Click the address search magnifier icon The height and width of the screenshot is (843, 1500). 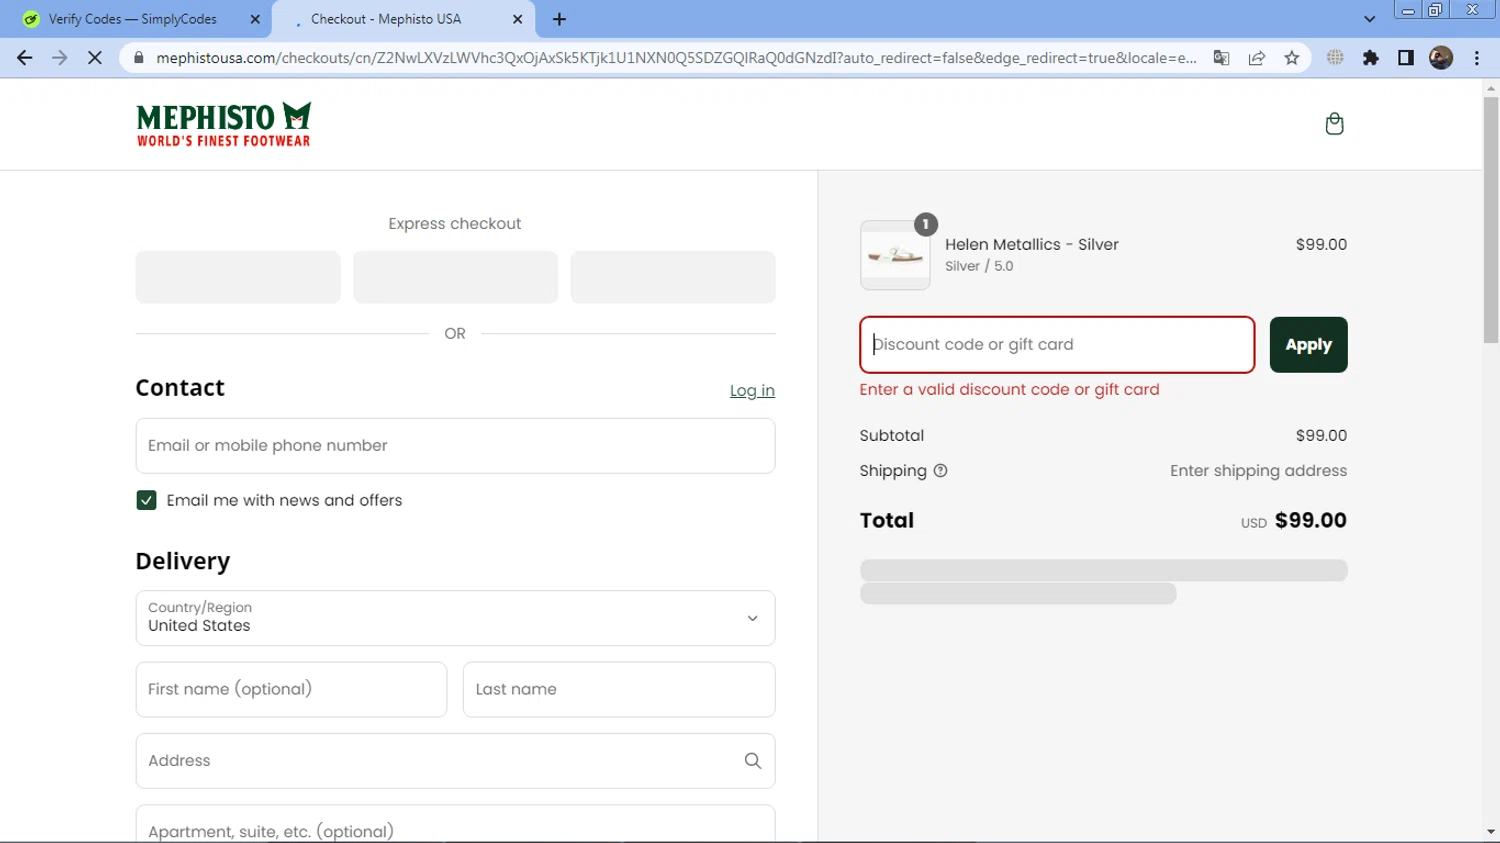point(753,761)
